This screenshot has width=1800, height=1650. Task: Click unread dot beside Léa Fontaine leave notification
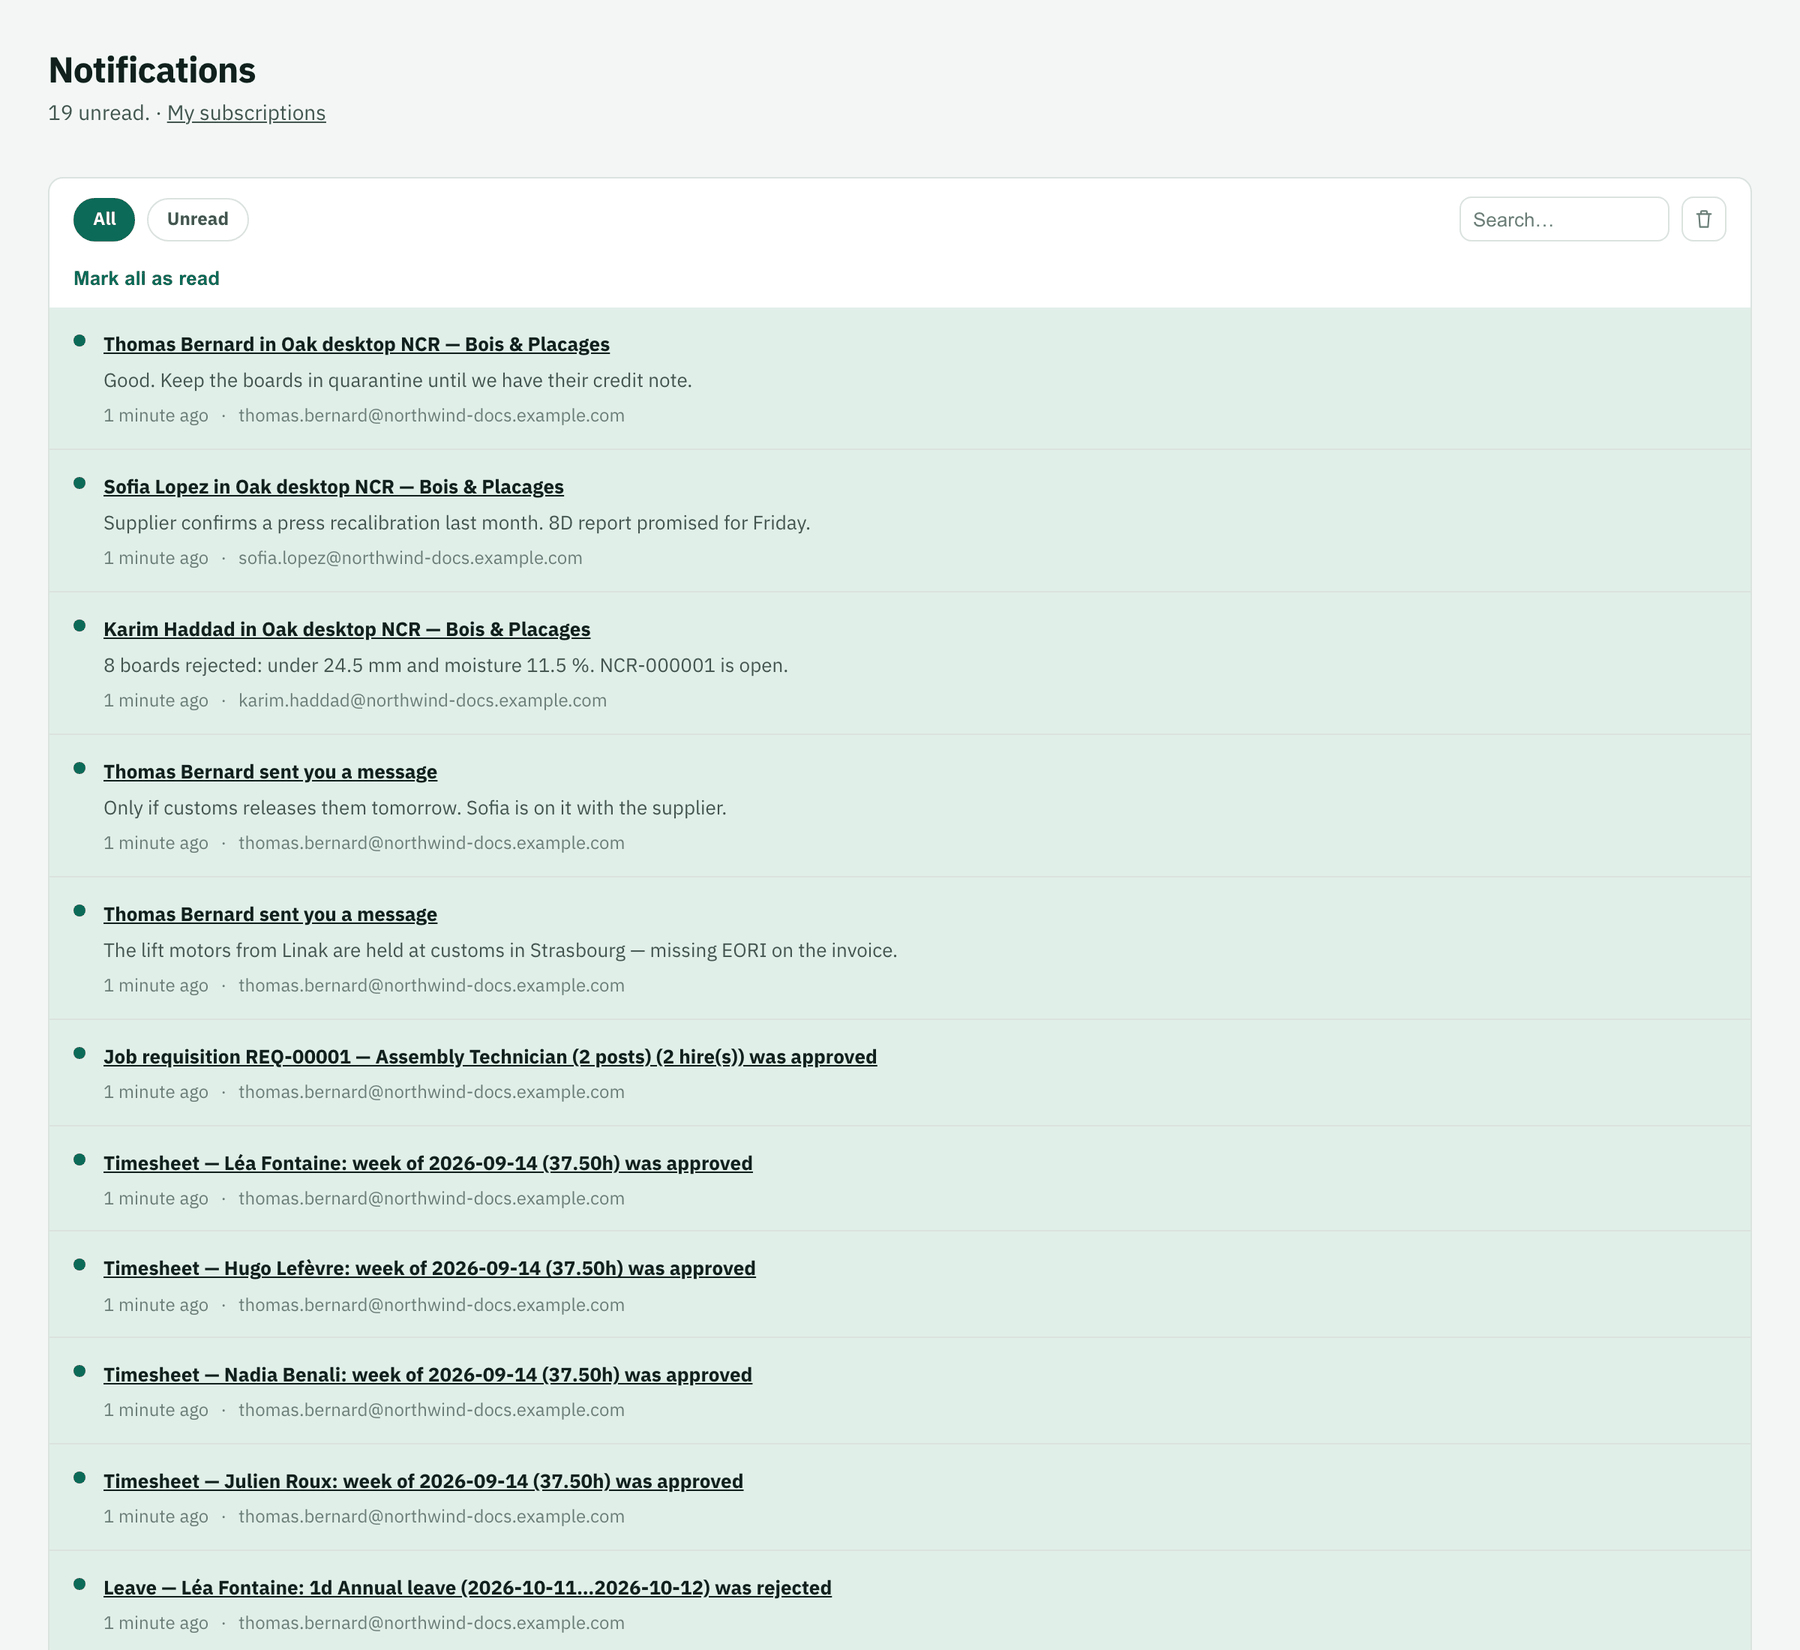(80, 1584)
